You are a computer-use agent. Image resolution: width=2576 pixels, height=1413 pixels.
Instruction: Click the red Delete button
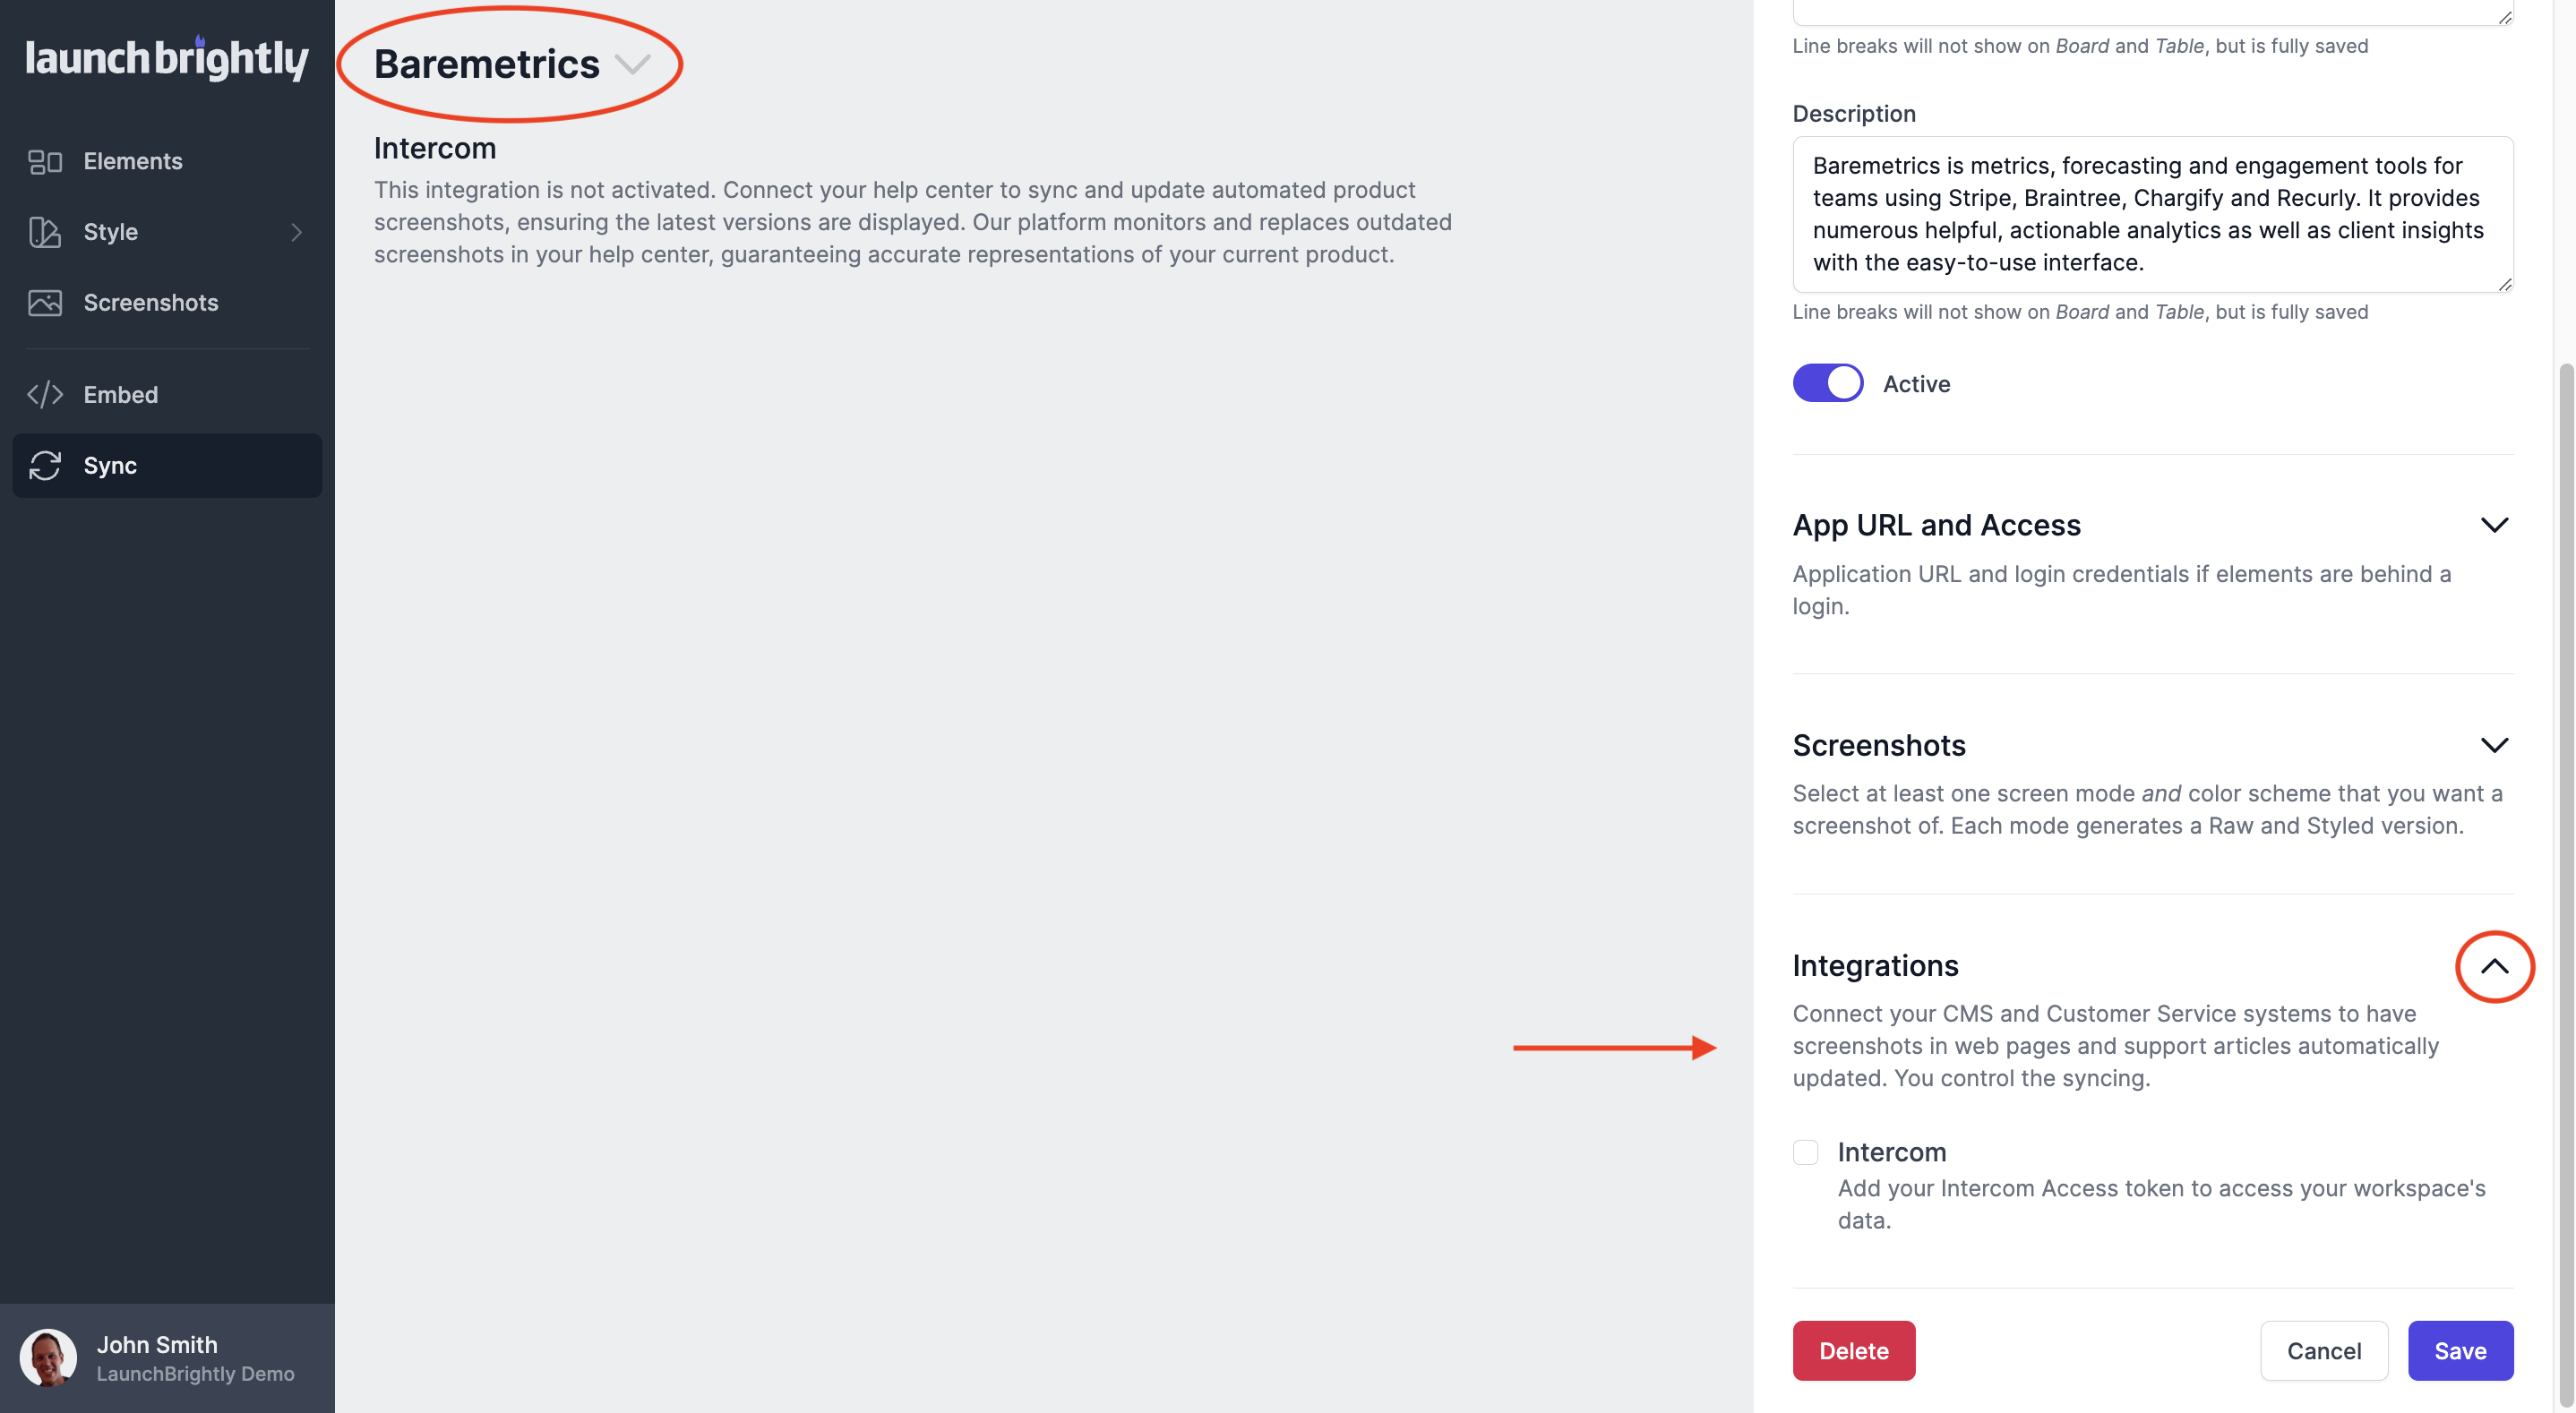tap(1853, 1350)
